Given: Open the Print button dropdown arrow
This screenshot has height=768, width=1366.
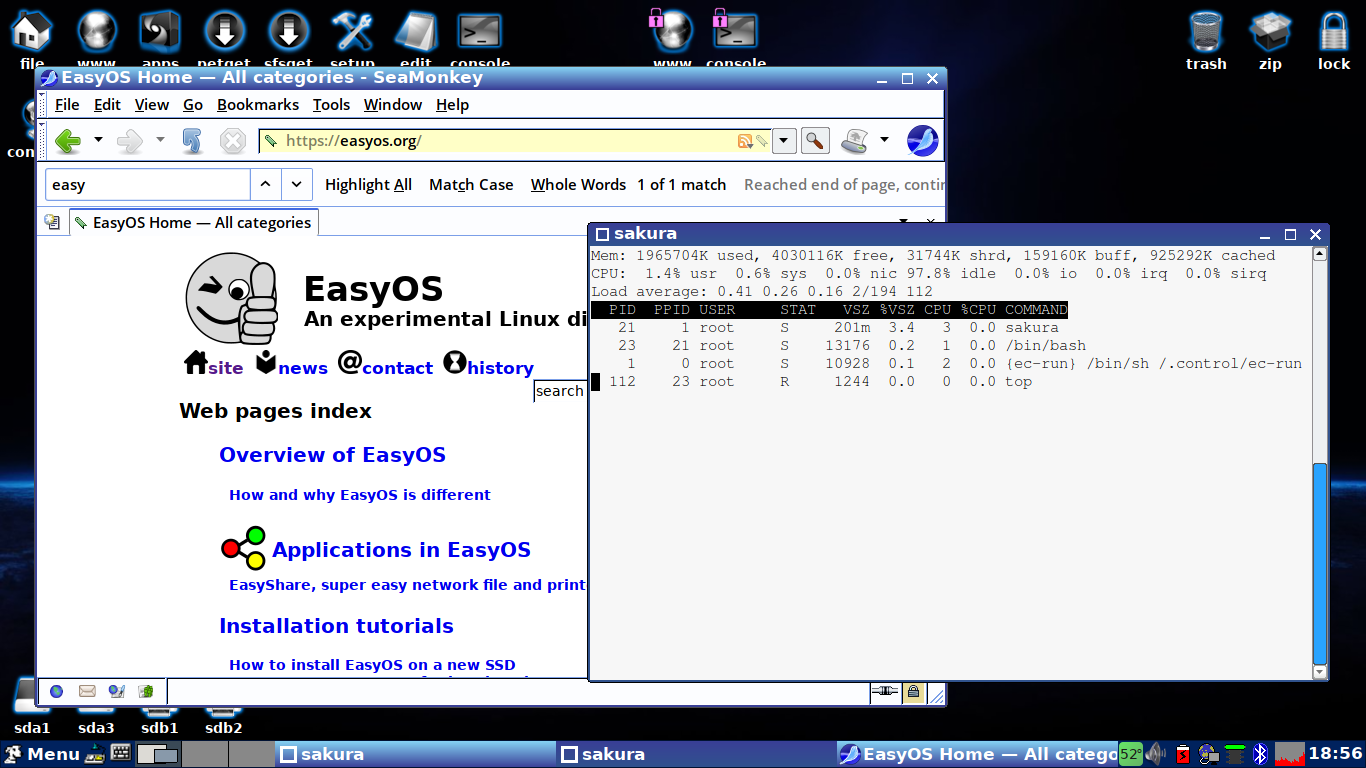Looking at the screenshot, I should coord(884,140).
